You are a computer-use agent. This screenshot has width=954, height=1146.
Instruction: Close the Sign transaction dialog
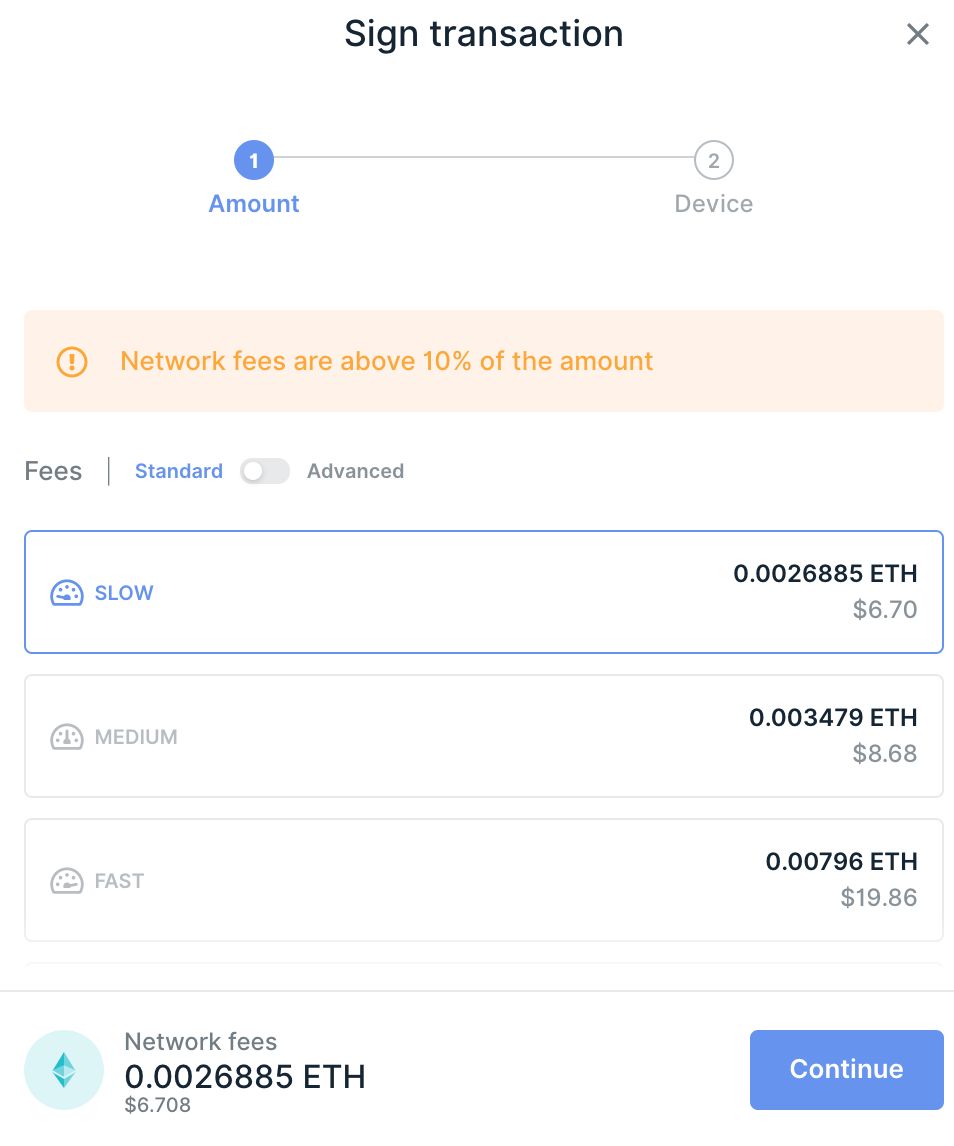pos(917,35)
